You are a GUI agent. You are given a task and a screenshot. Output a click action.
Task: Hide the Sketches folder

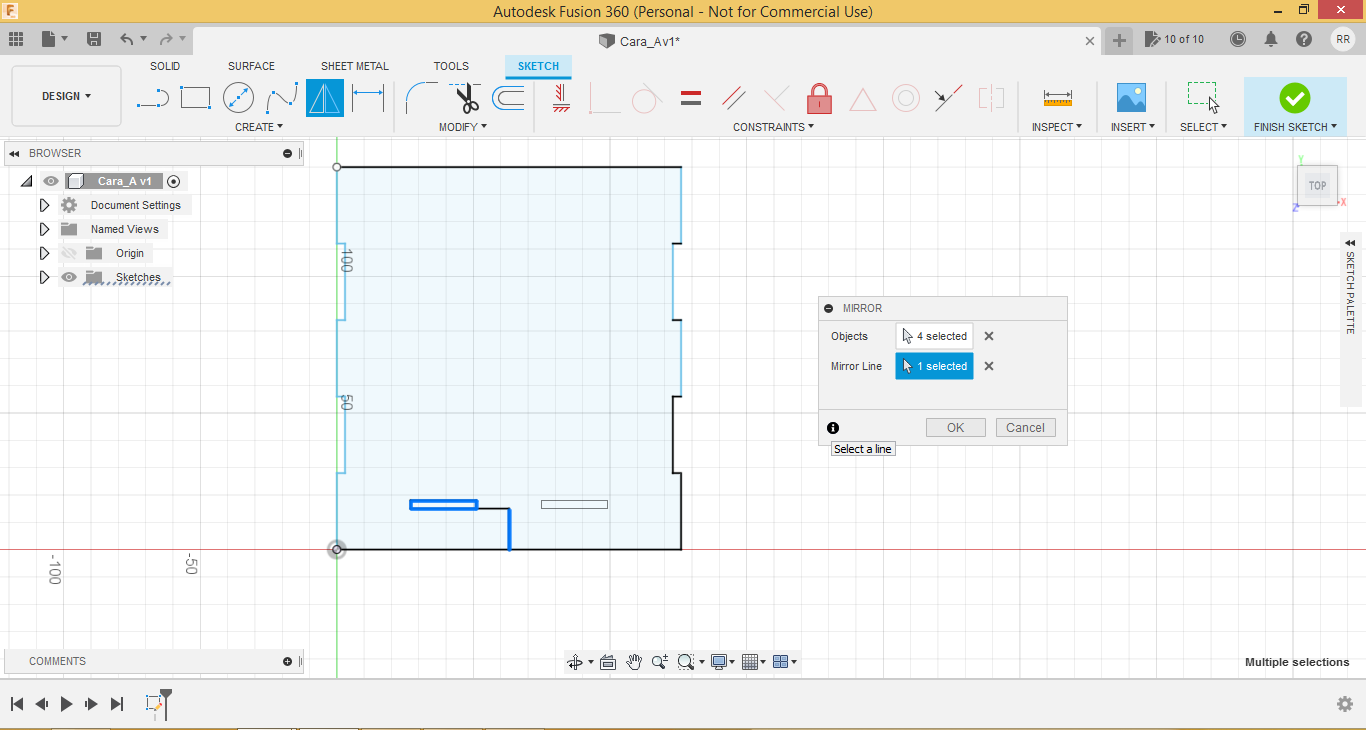[69, 277]
